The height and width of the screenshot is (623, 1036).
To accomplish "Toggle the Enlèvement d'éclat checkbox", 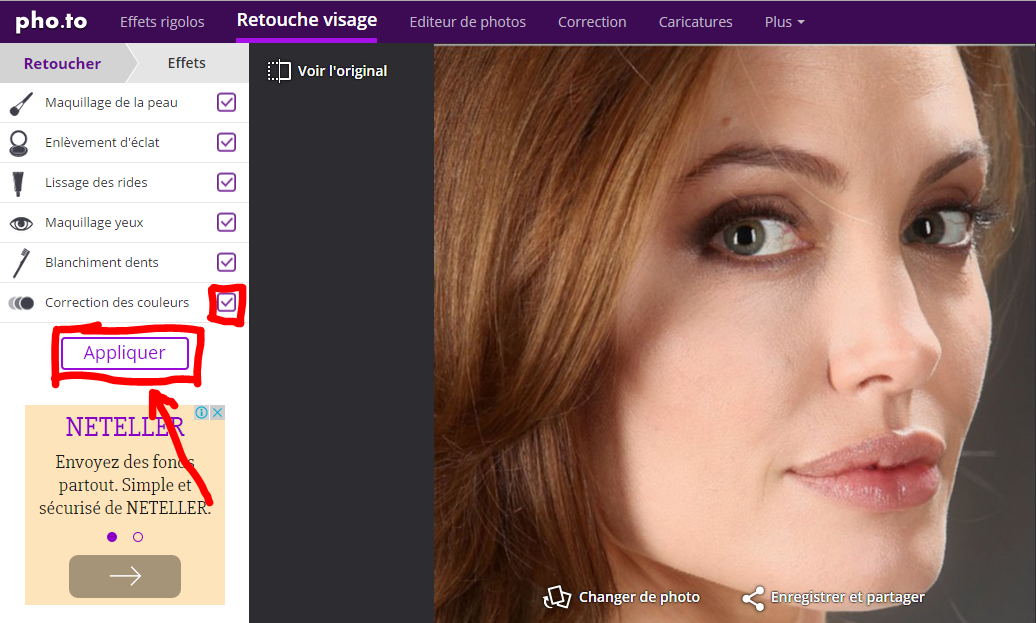I will [227, 142].
